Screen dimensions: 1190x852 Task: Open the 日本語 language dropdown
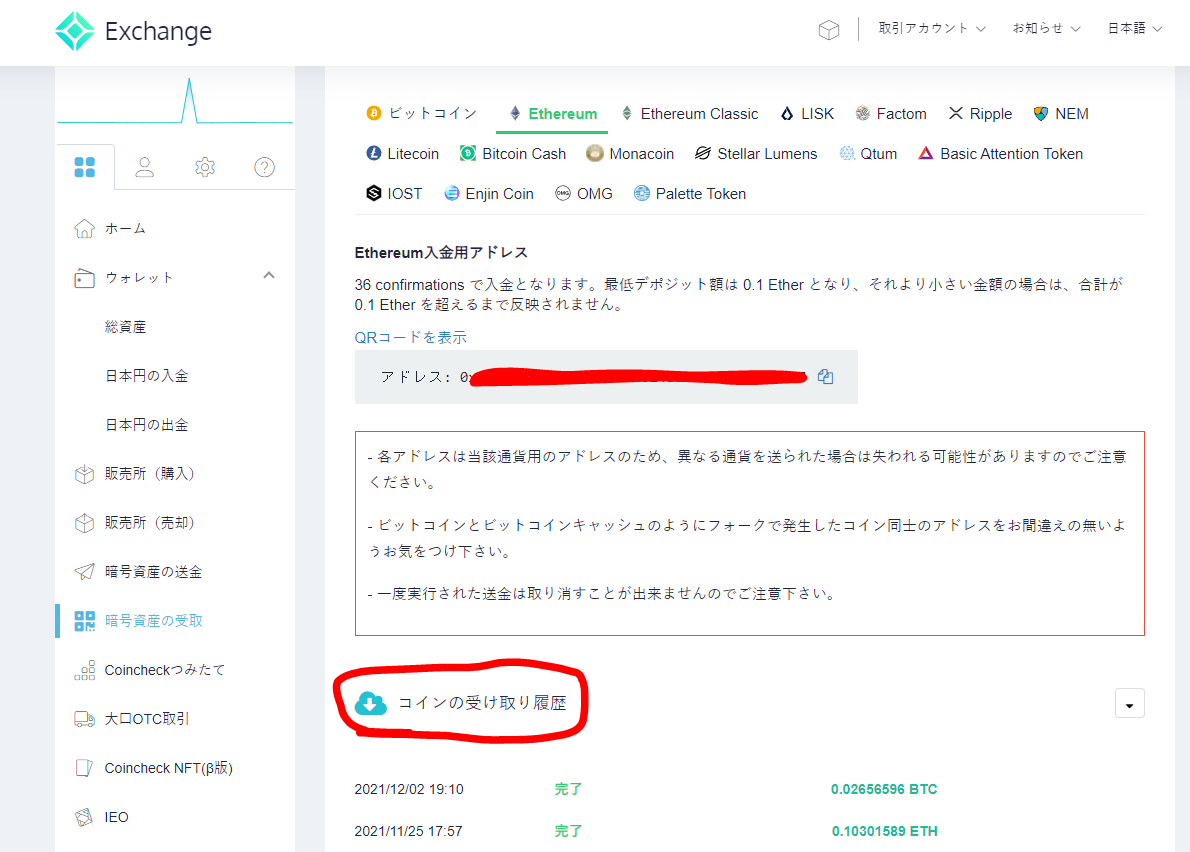pyautogui.click(x=1134, y=29)
